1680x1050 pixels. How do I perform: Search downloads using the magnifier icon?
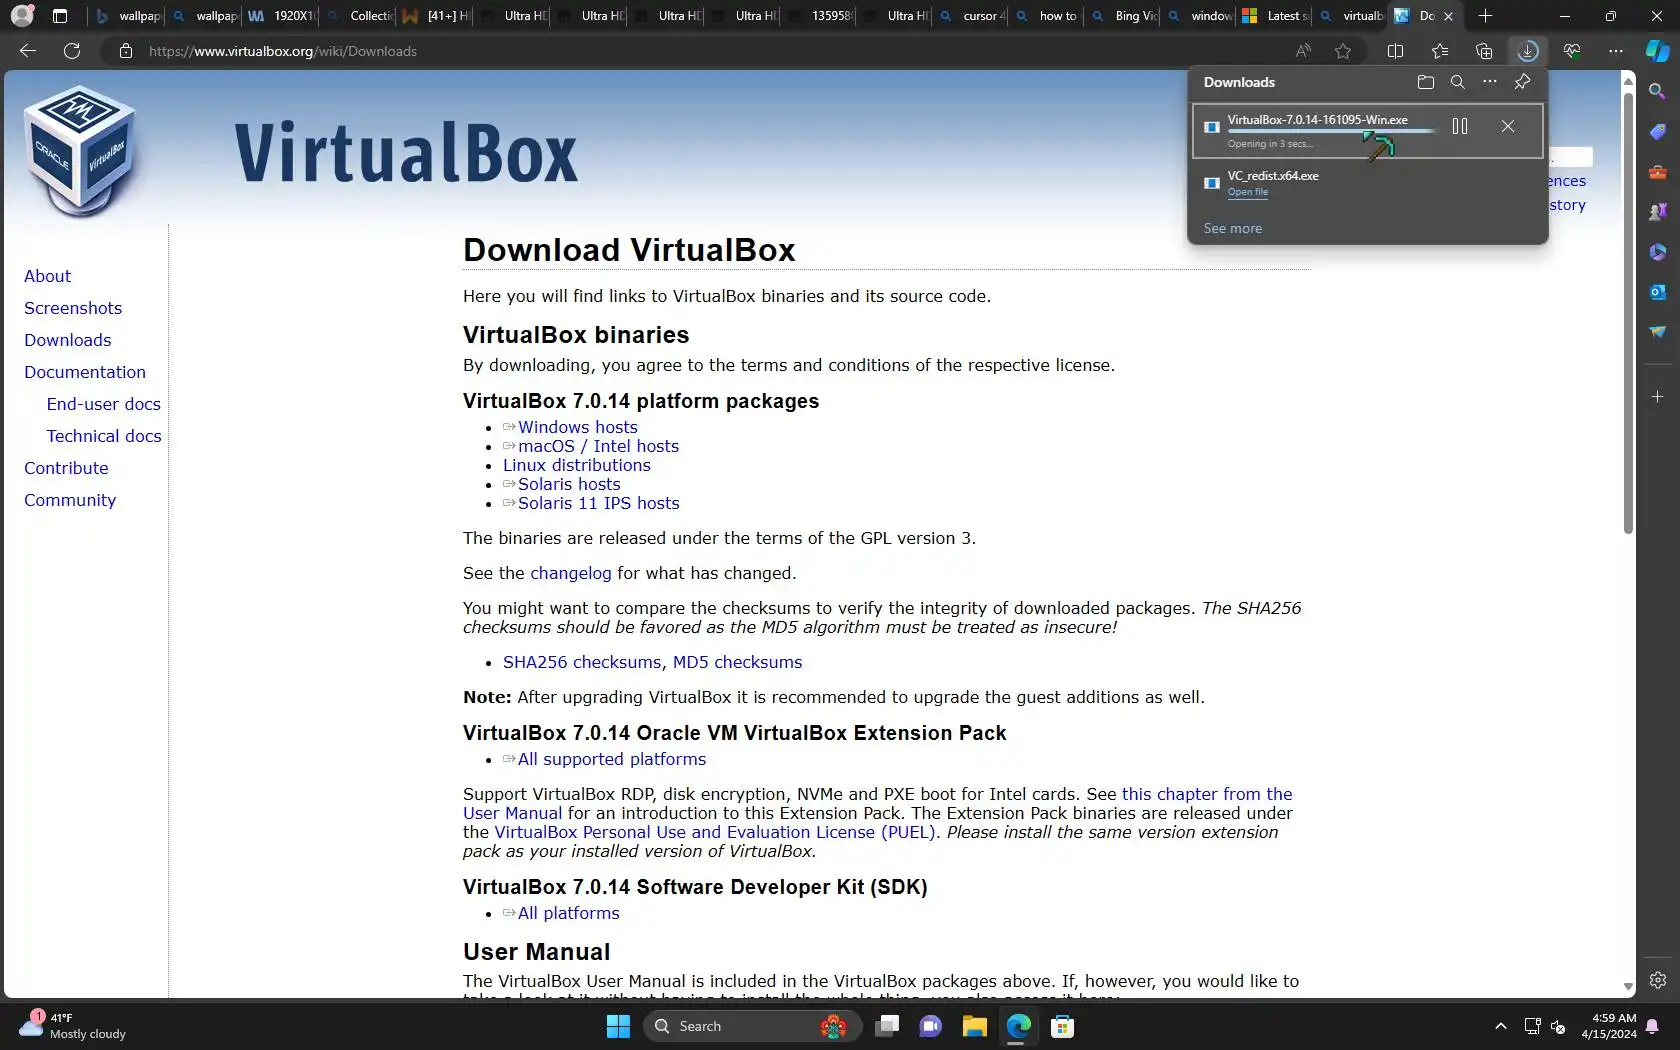pos(1458,82)
